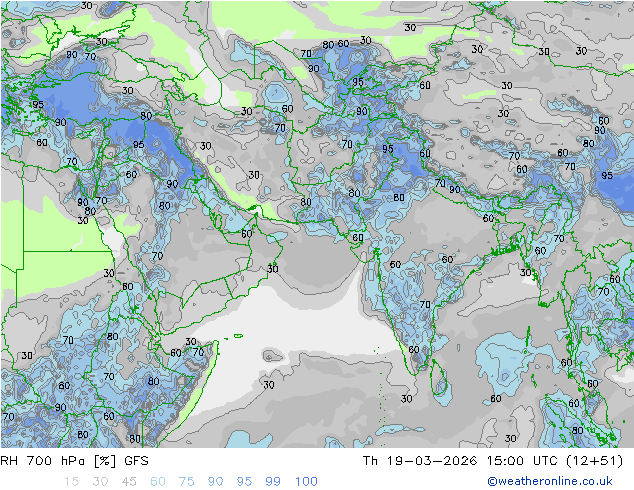This screenshot has width=634, height=490.
Task: Click the date "Th 19-03-2026"
Action: [420, 461]
